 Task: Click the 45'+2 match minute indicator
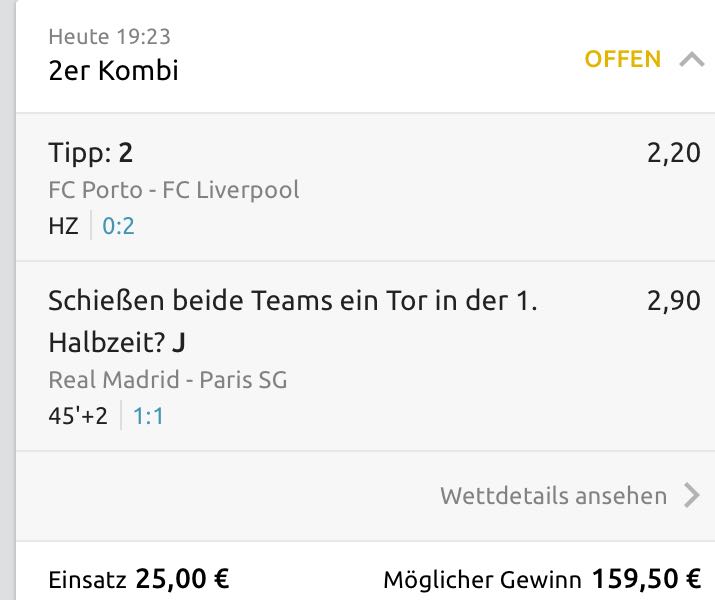pos(77,416)
